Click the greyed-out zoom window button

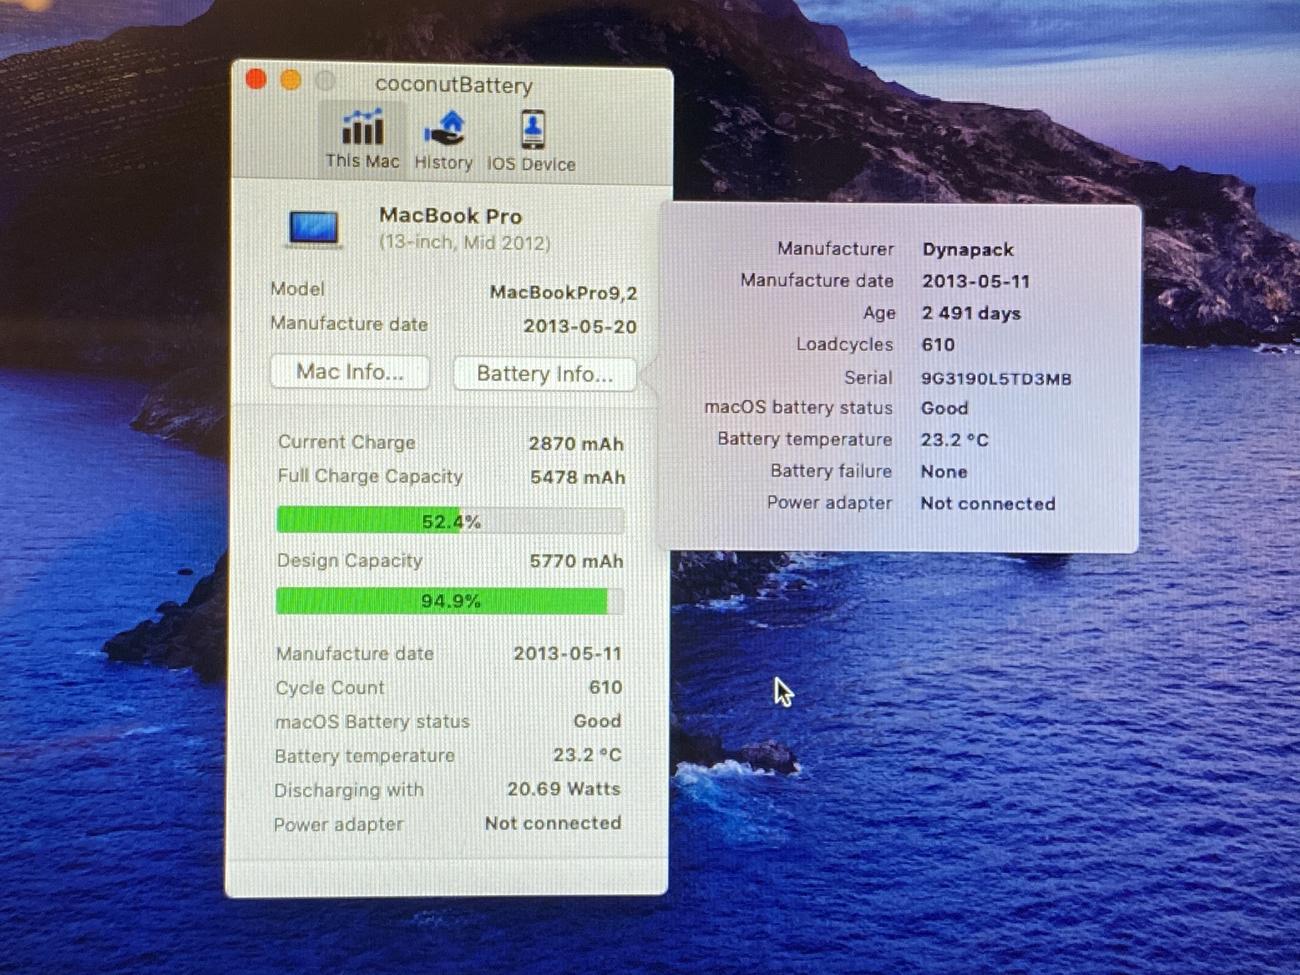click(x=324, y=81)
